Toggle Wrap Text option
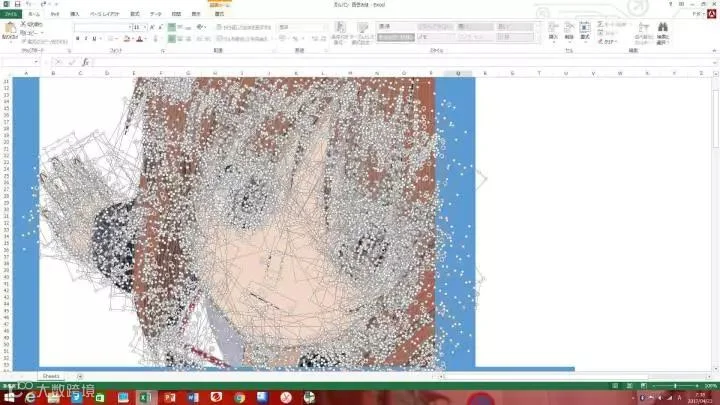The width and height of the screenshot is (720, 405). pyautogui.click(x=243, y=28)
